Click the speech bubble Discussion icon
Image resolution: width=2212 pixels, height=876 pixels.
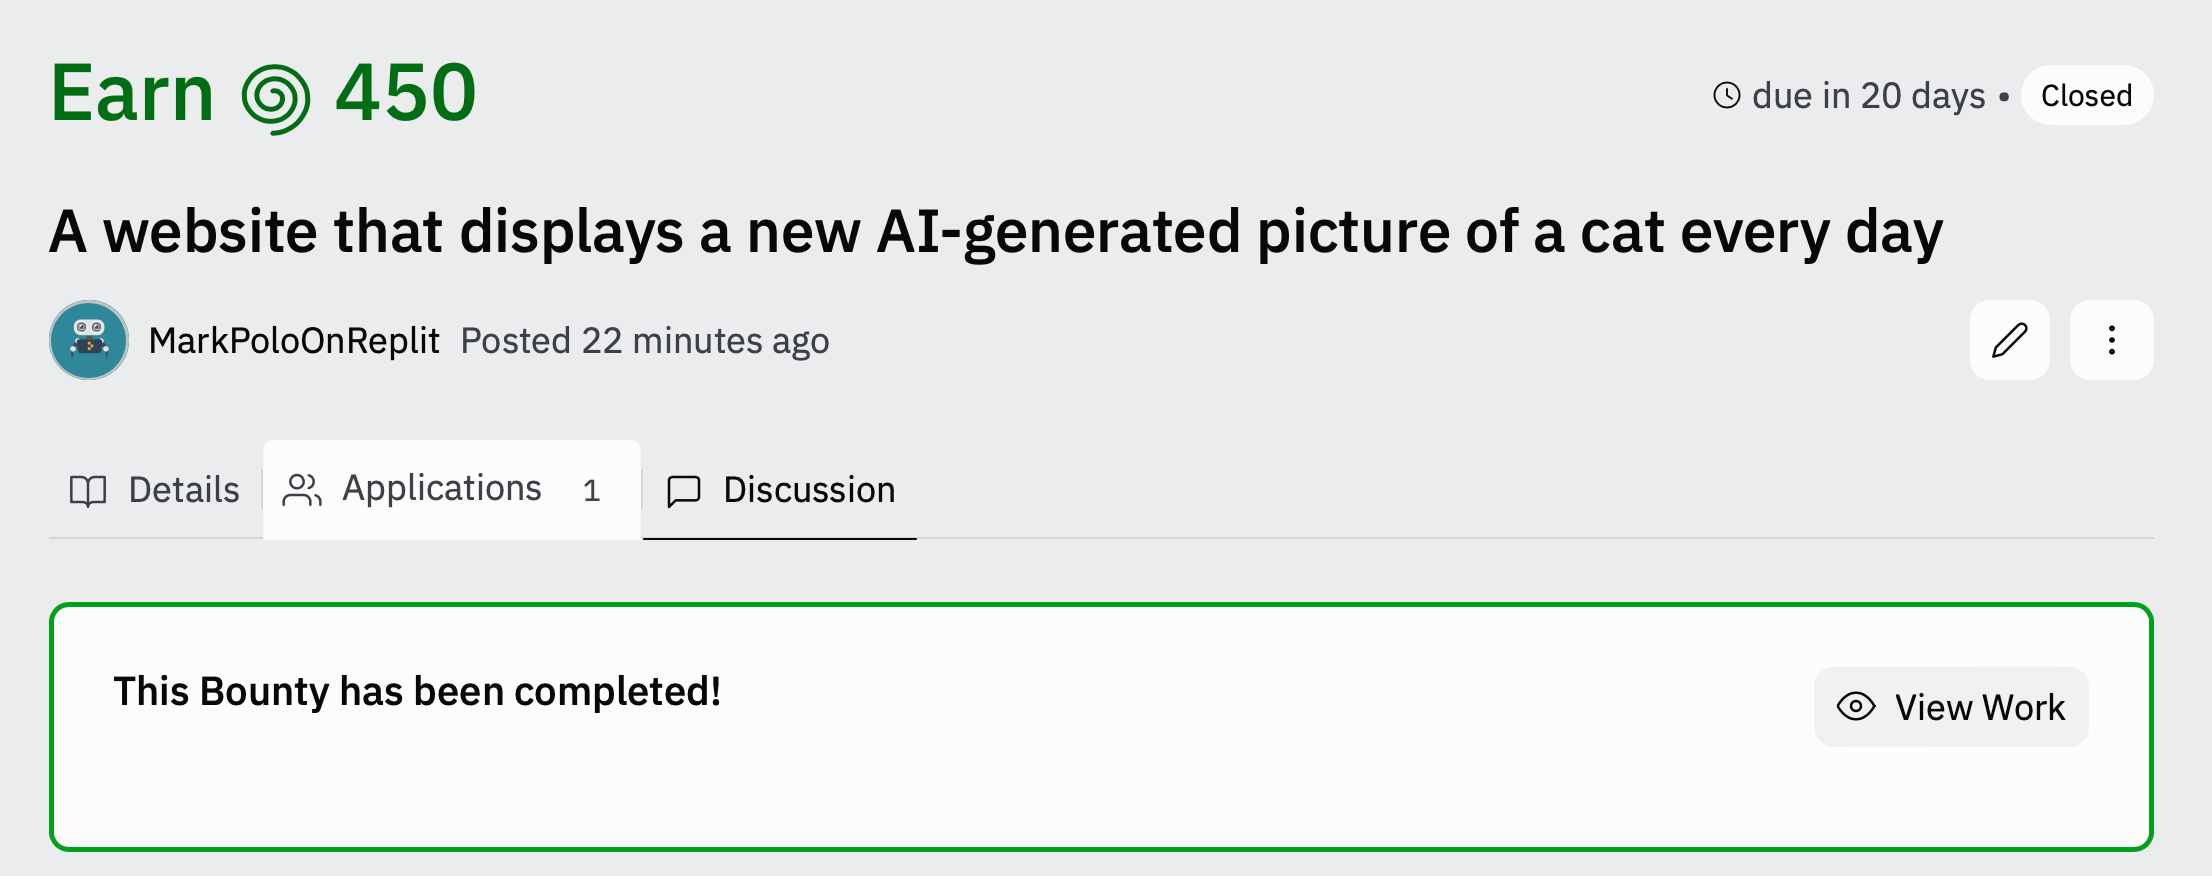click(684, 491)
